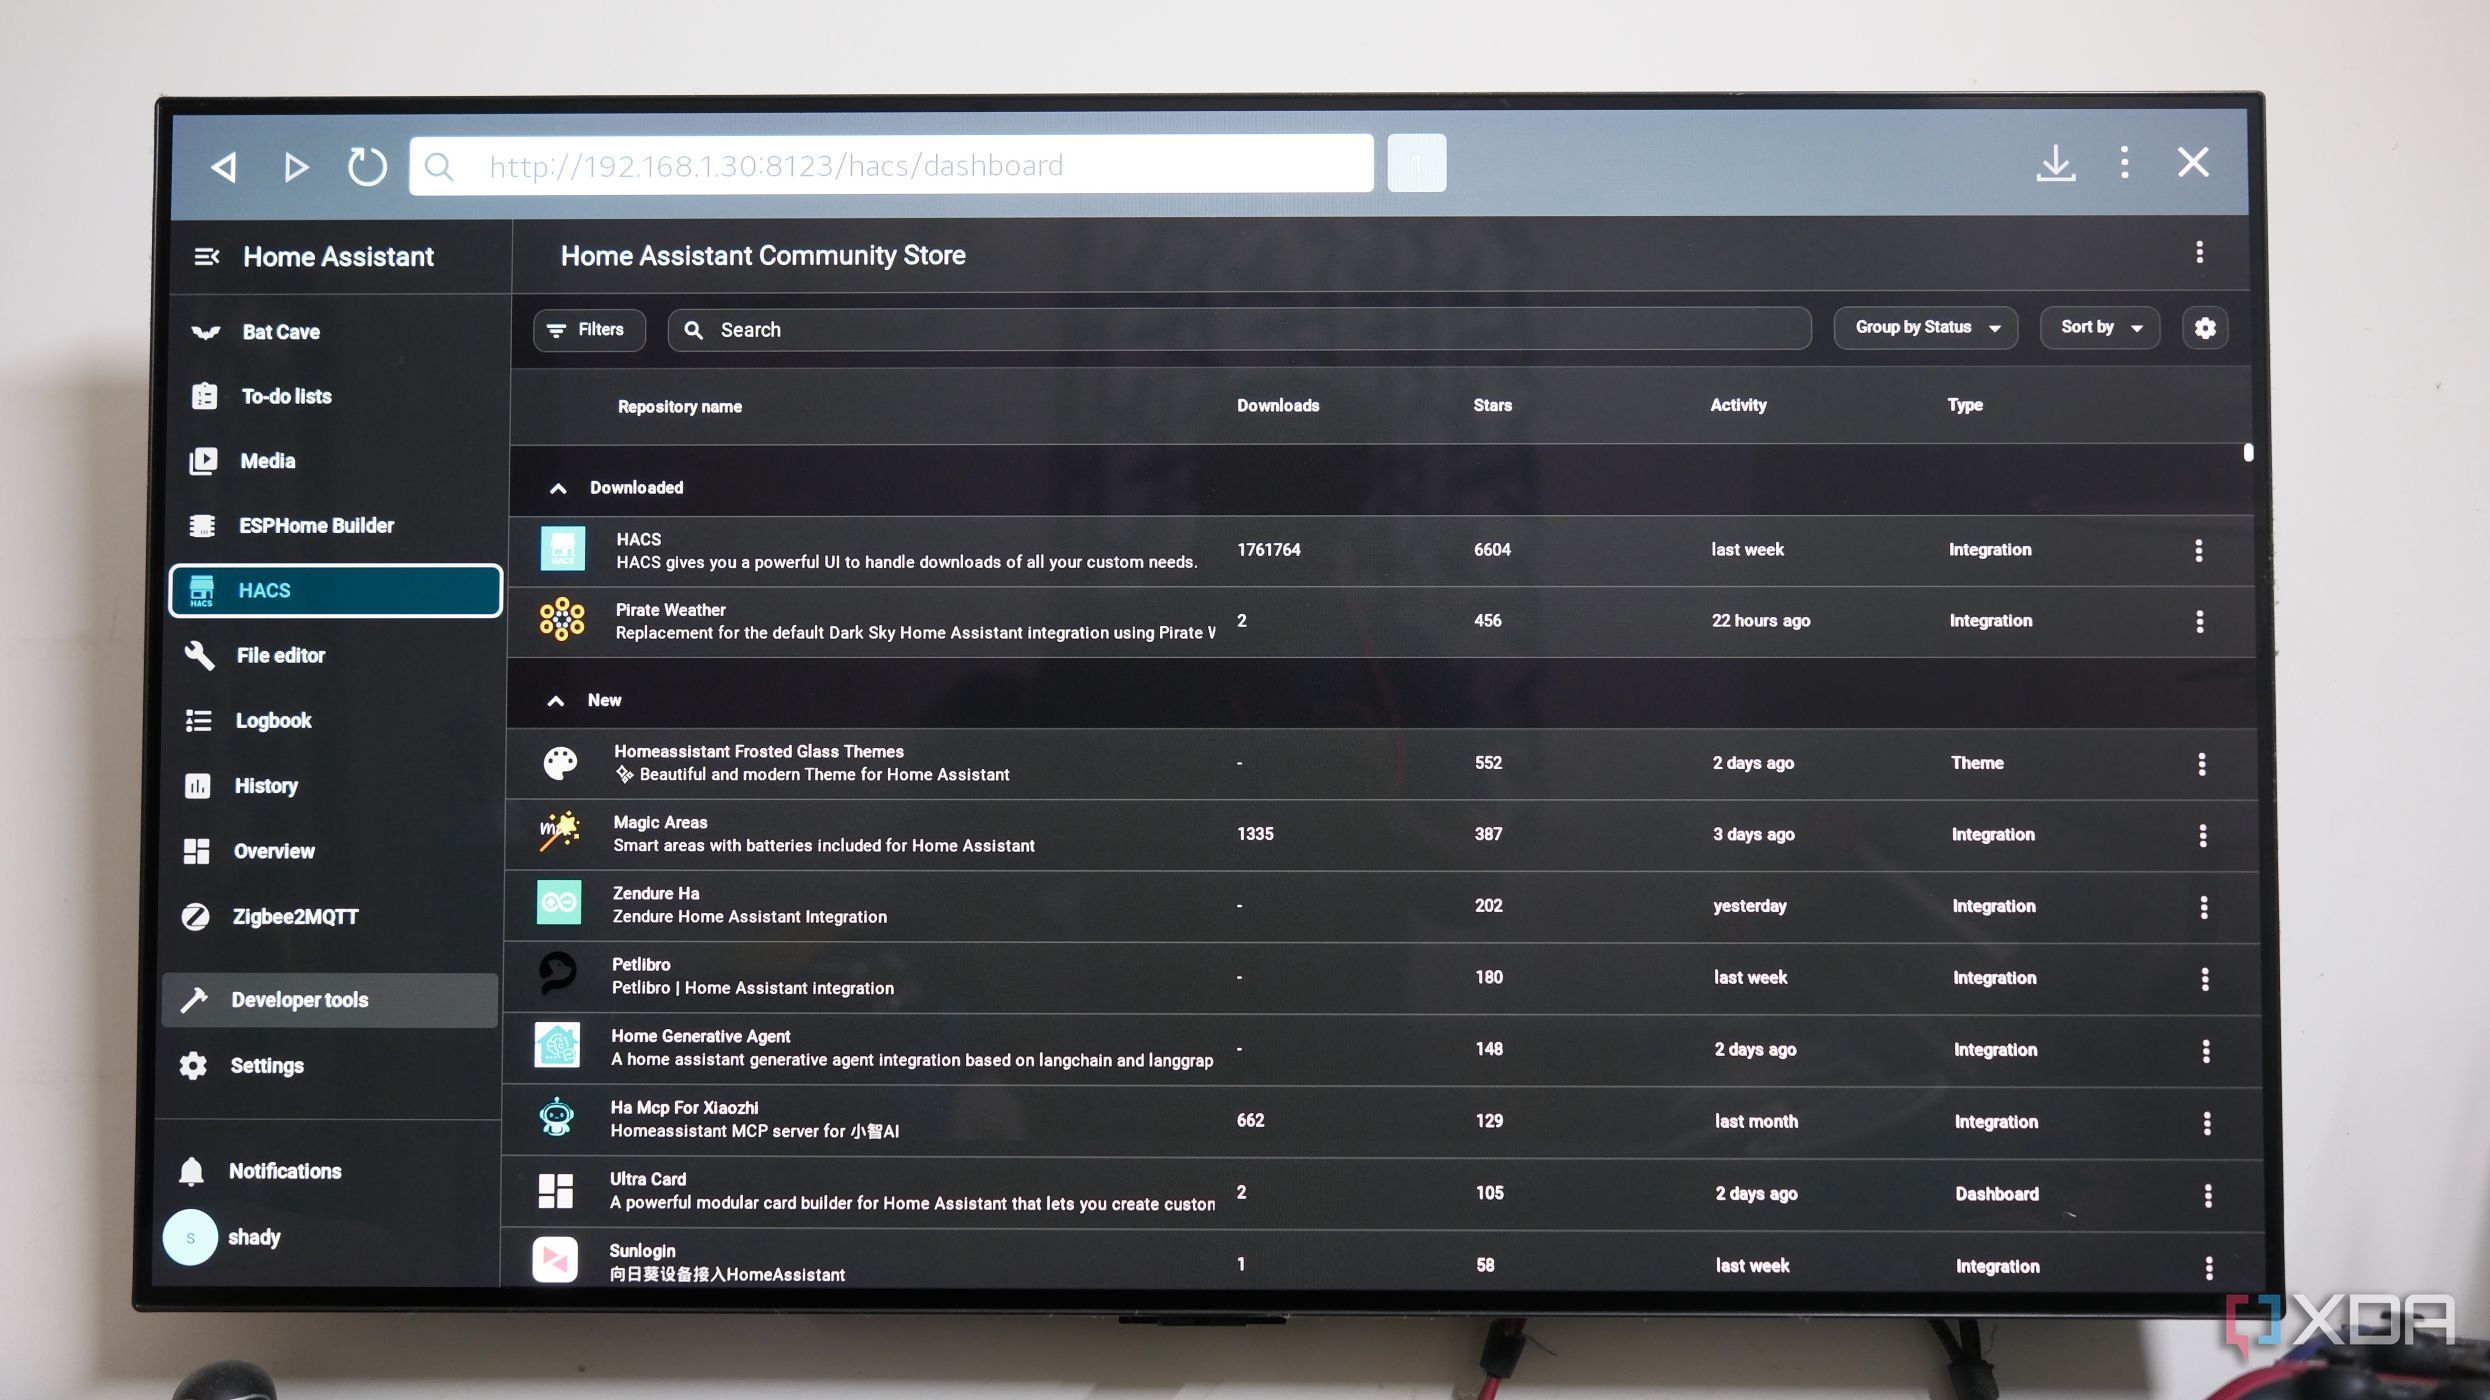2490x1400 pixels.
Task: Click the repository list vertical scrollbar
Action: pyautogui.click(x=2248, y=453)
